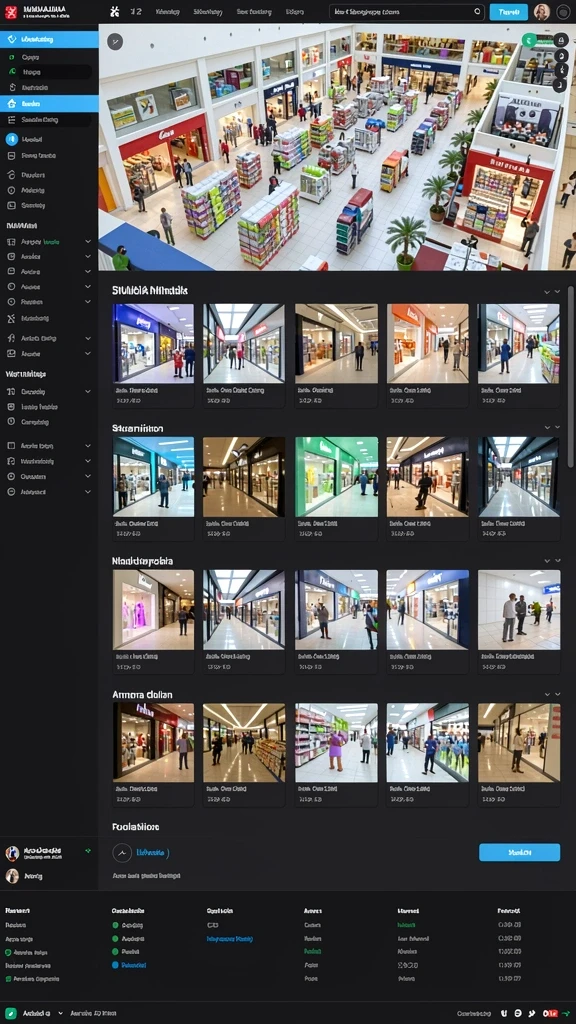Open the user avatar in the top bar
The height and width of the screenshot is (1024, 576).
point(541,12)
